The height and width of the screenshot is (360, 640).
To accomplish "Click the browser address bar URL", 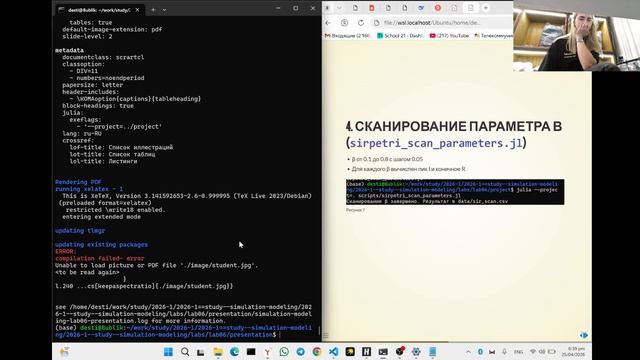I will pos(432,23).
